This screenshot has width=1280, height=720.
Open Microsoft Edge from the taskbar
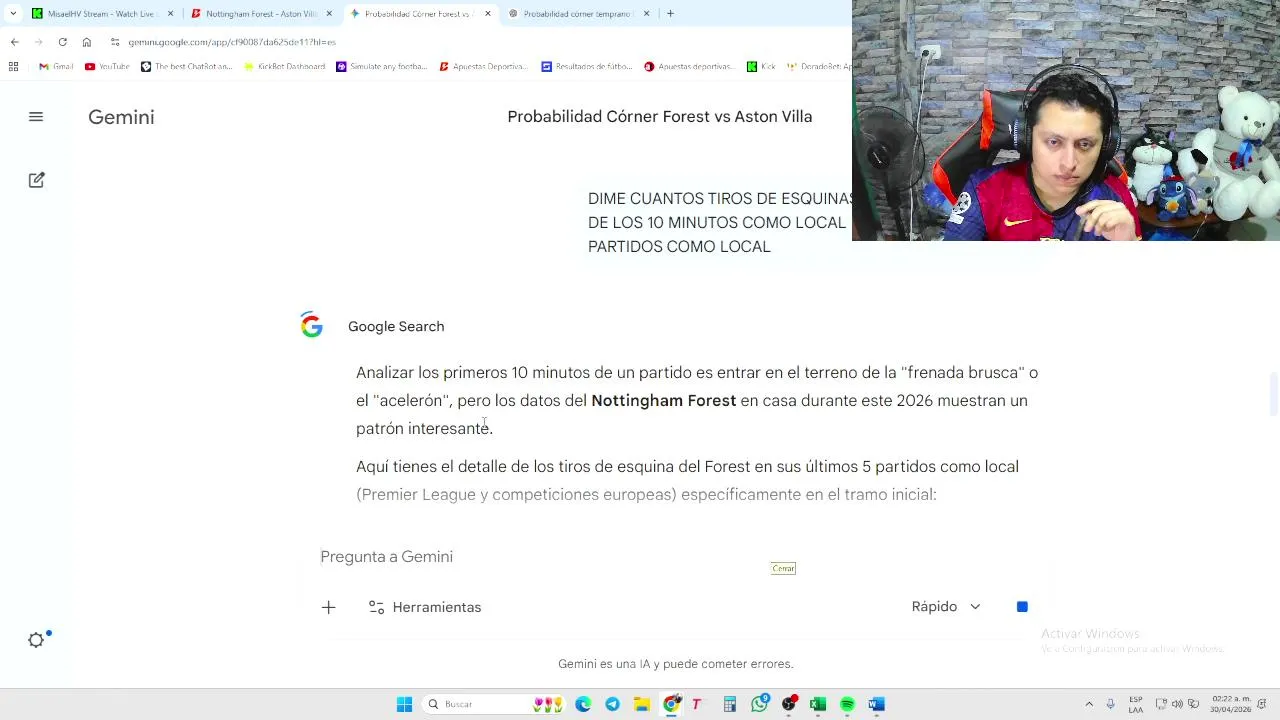583,704
